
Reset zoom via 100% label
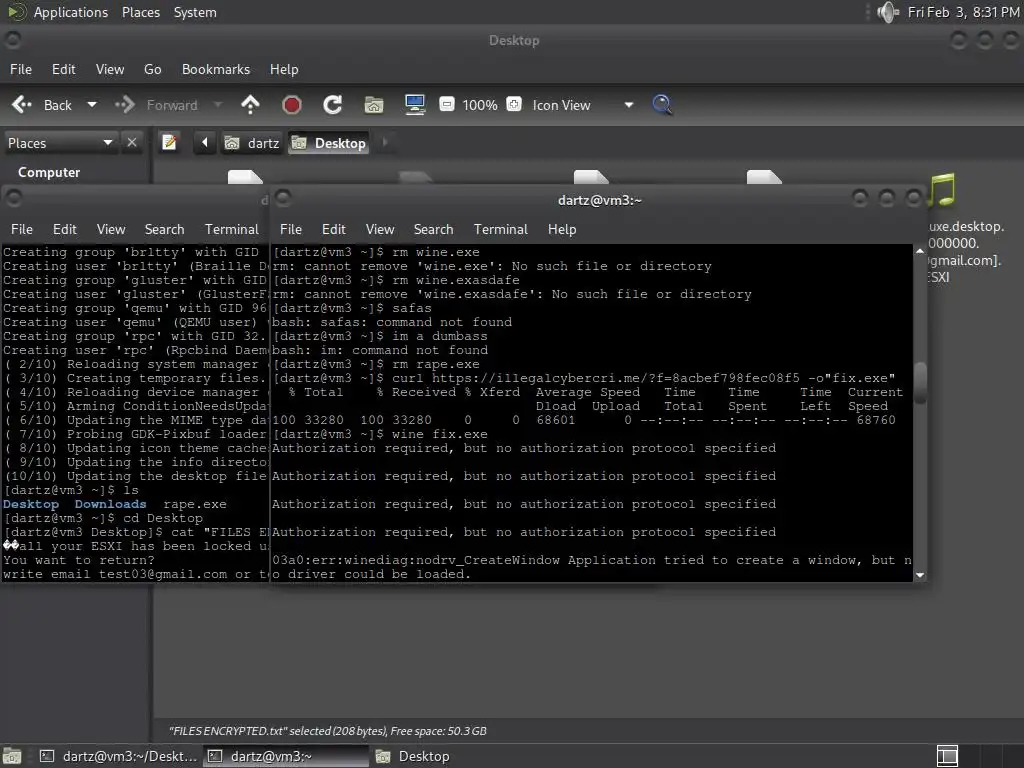pos(480,105)
